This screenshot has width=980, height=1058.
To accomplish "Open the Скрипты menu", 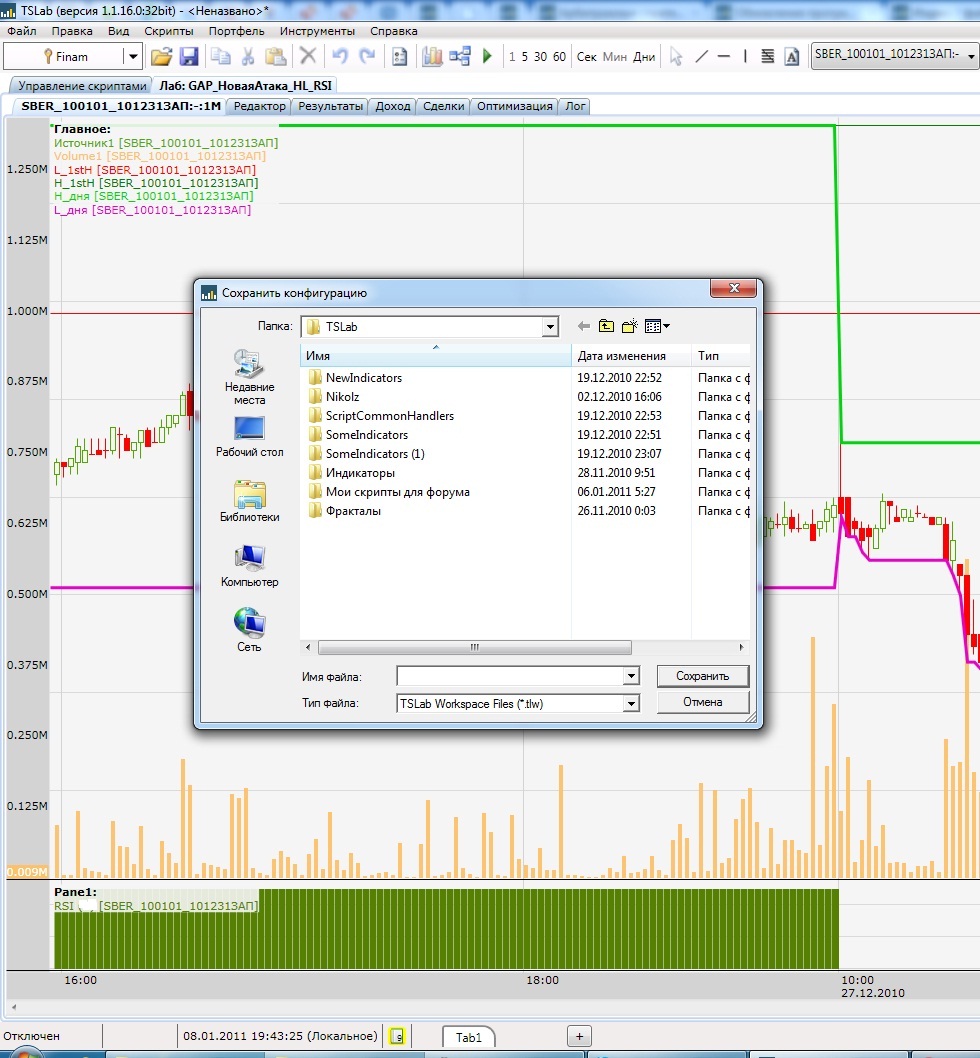I will [x=169, y=31].
